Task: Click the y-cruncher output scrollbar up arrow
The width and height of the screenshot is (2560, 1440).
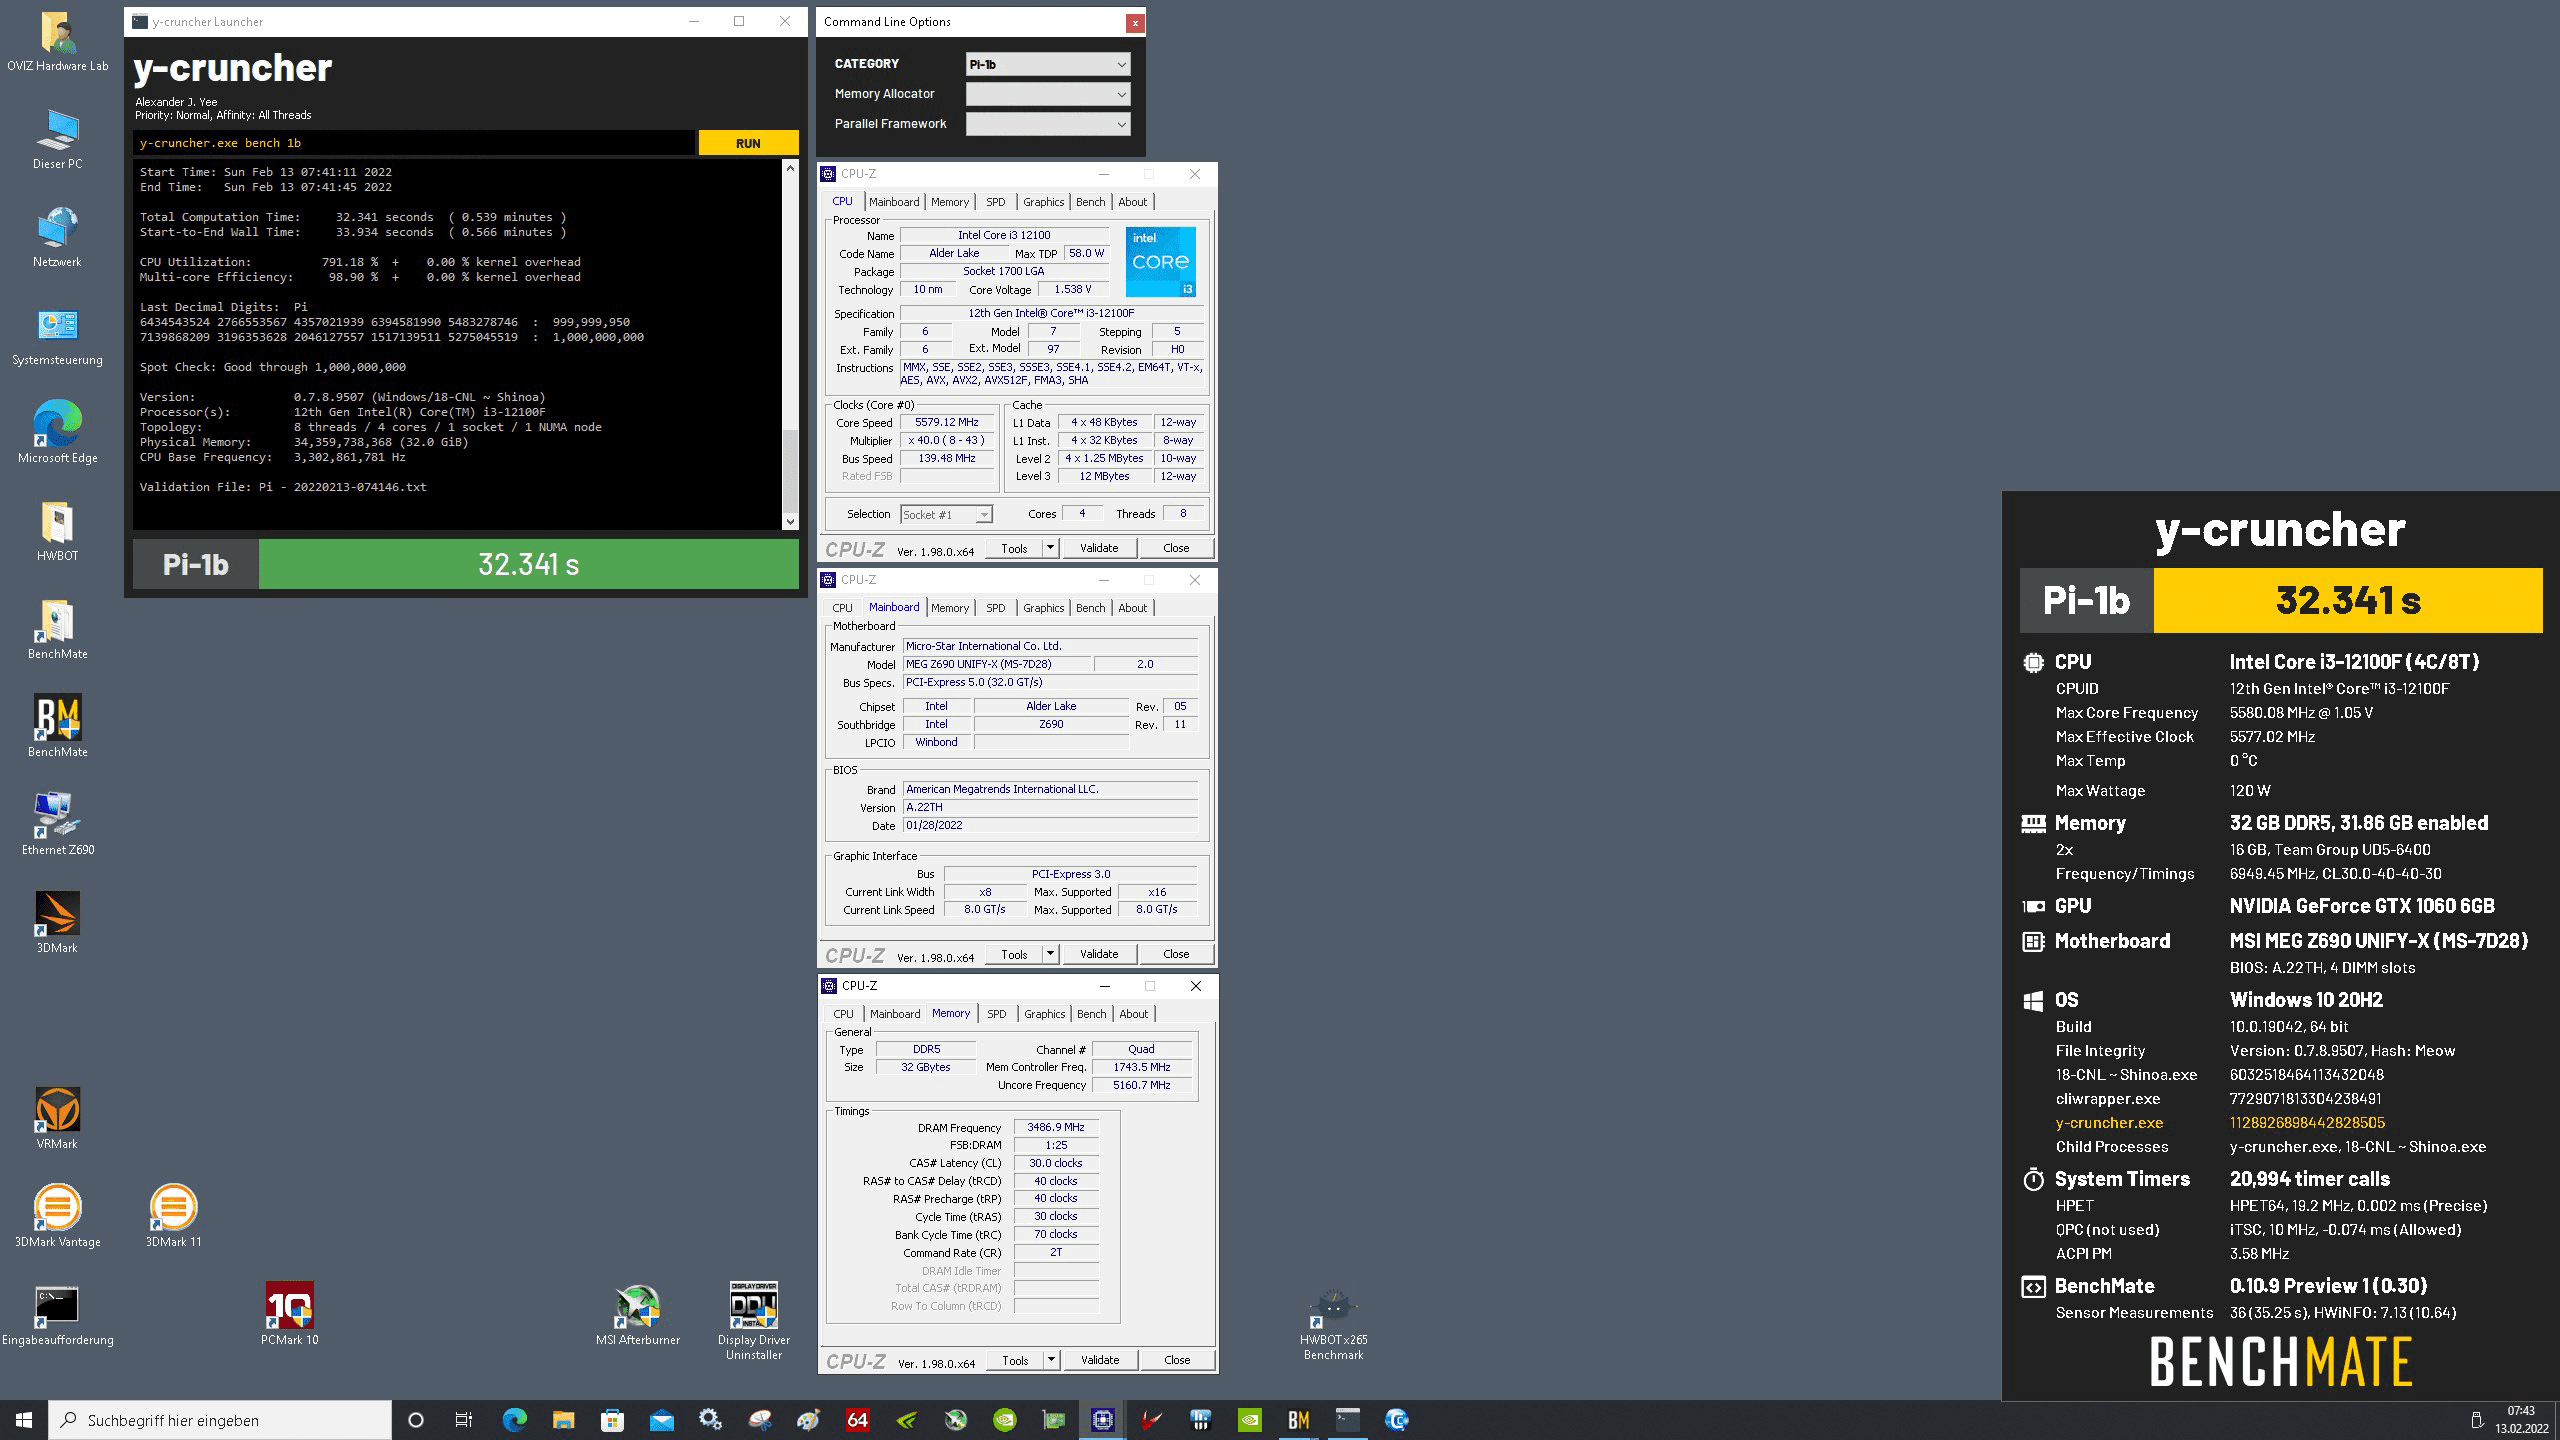Action: coord(790,167)
